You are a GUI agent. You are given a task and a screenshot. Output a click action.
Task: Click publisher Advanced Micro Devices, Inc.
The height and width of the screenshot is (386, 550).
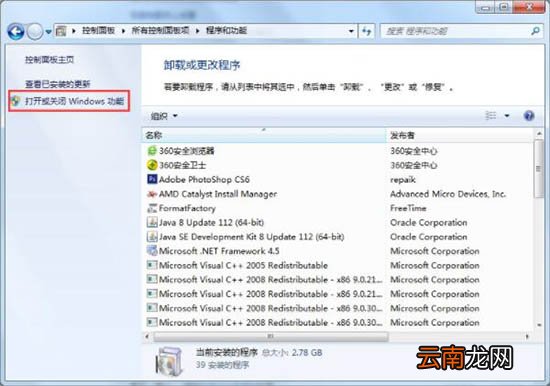(x=448, y=194)
